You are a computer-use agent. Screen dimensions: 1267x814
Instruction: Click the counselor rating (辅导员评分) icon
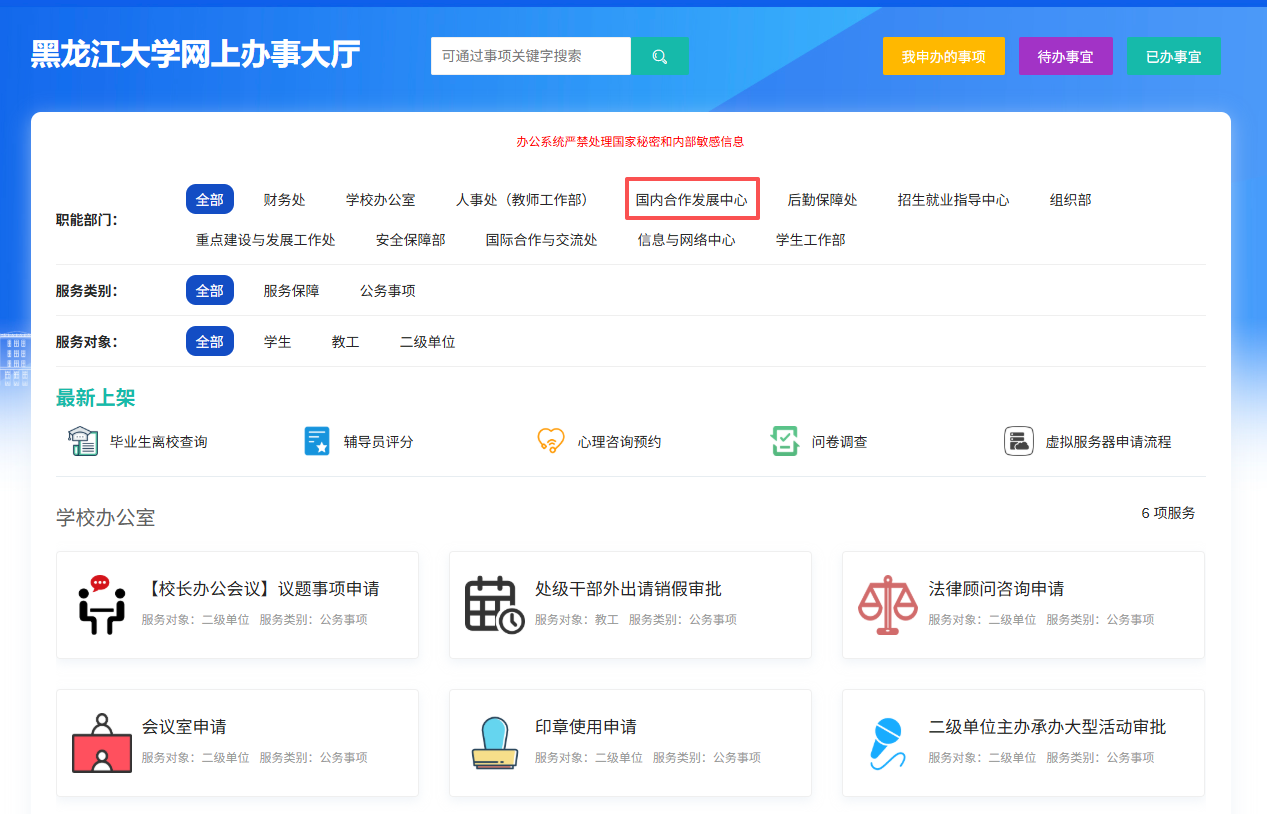click(317, 441)
